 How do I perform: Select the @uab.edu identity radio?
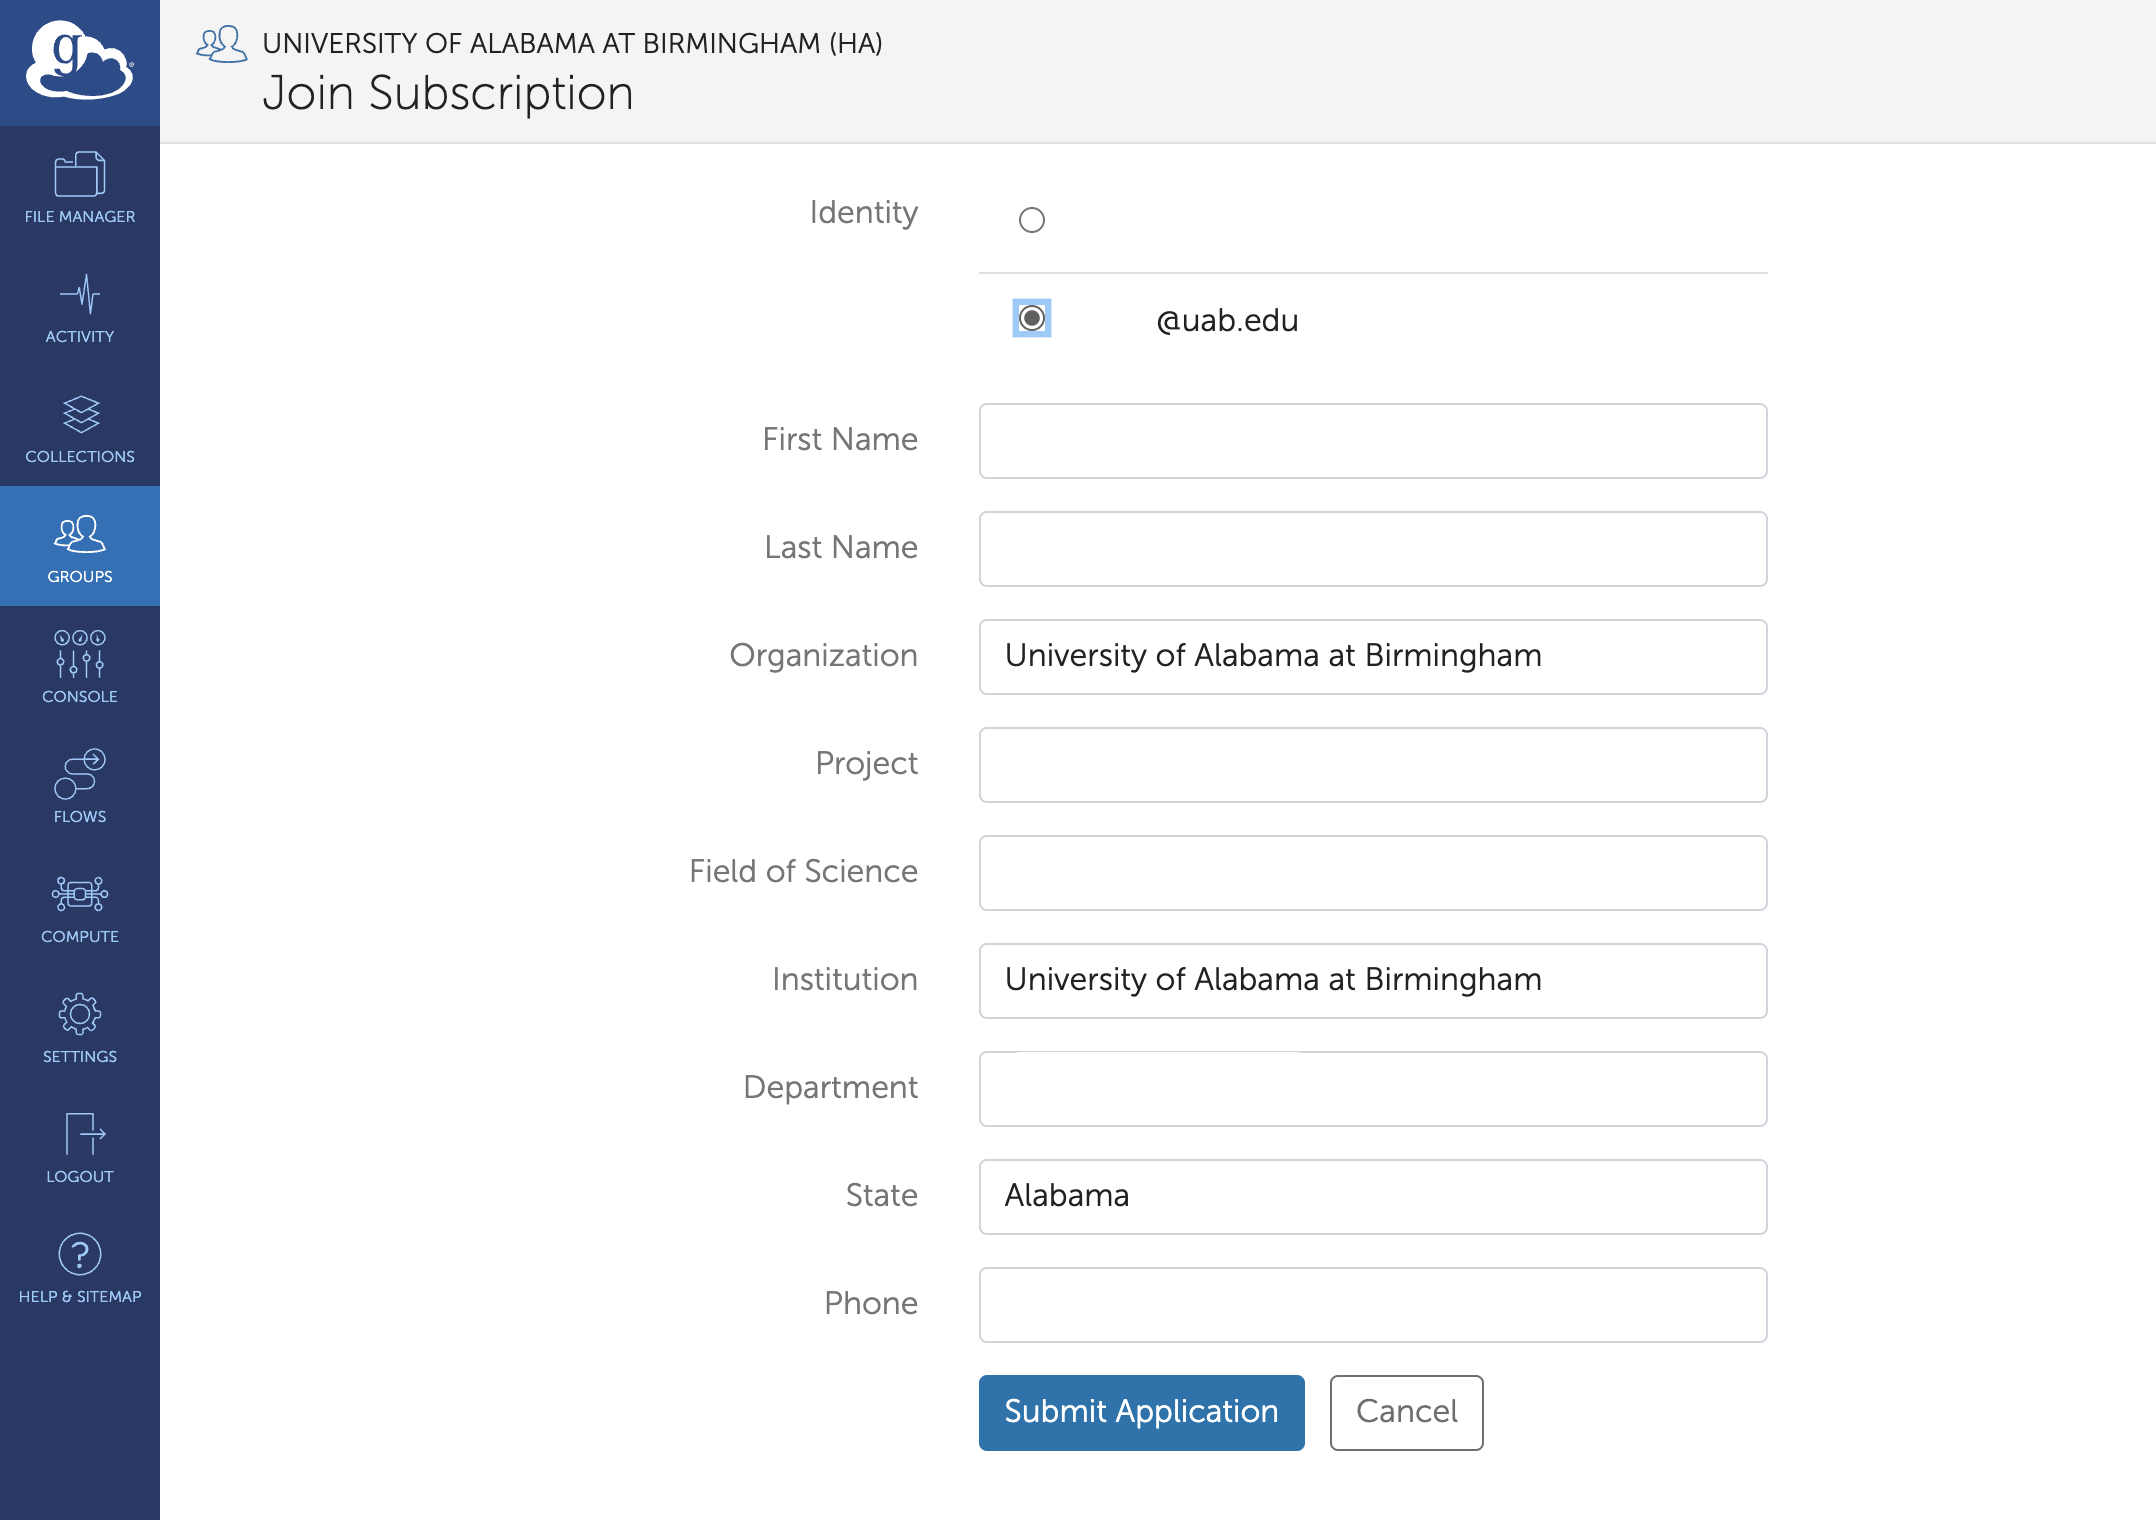pos(1031,318)
